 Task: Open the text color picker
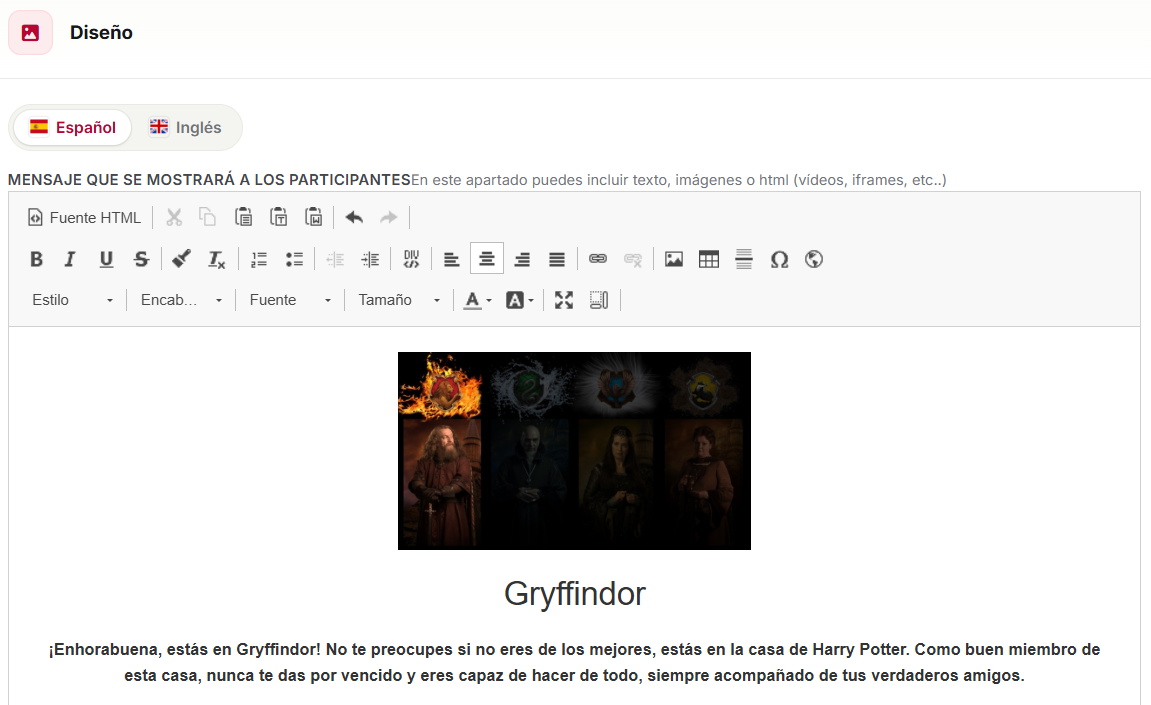pos(478,300)
